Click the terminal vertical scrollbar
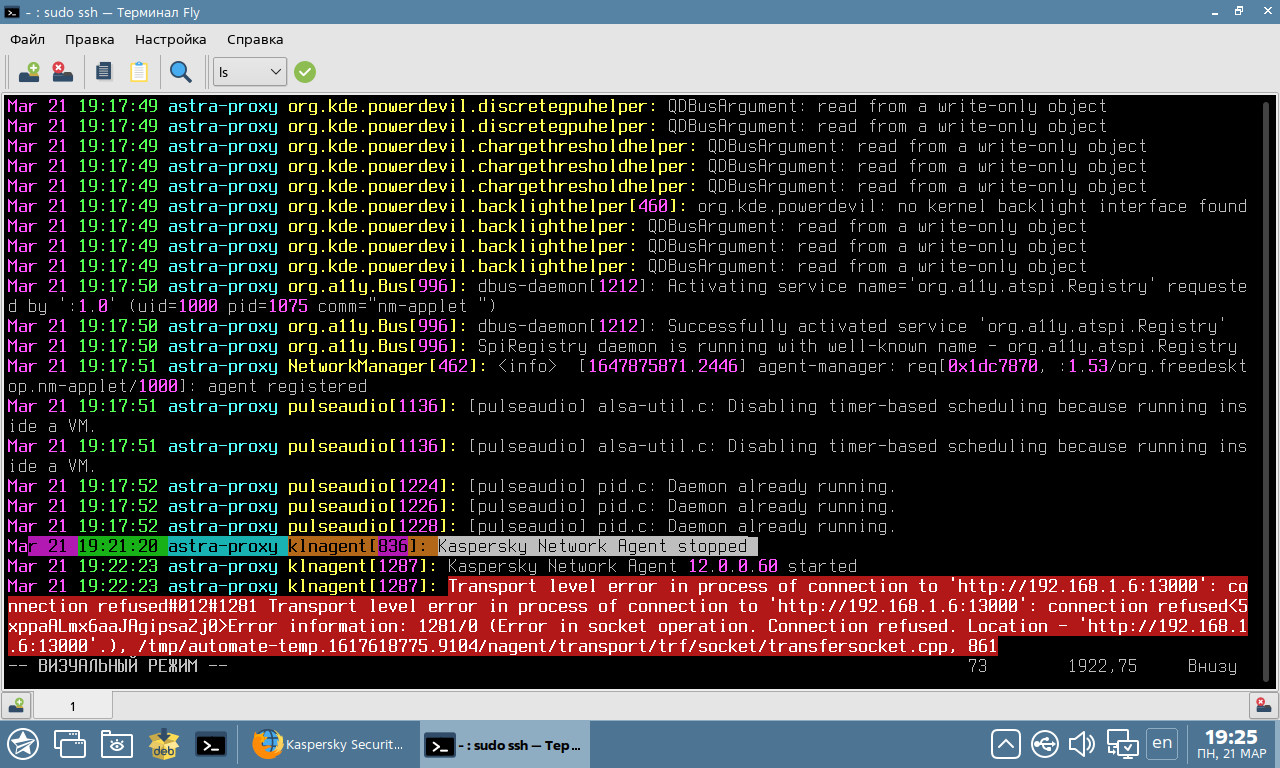 click(x=1268, y=390)
